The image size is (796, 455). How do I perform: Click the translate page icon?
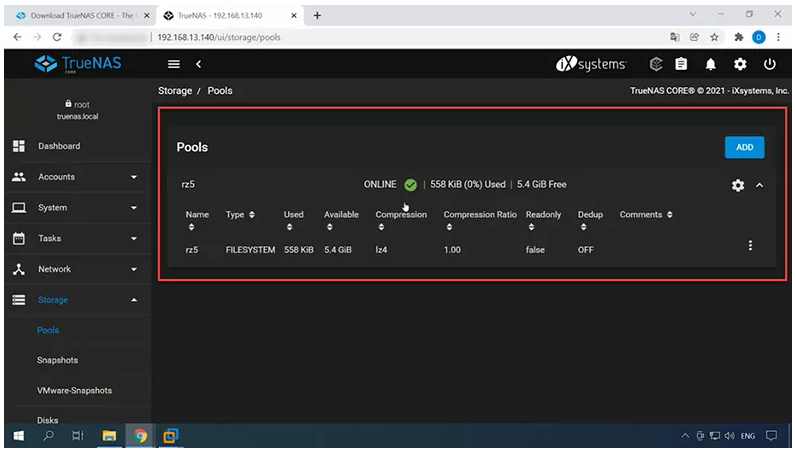click(x=675, y=37)
